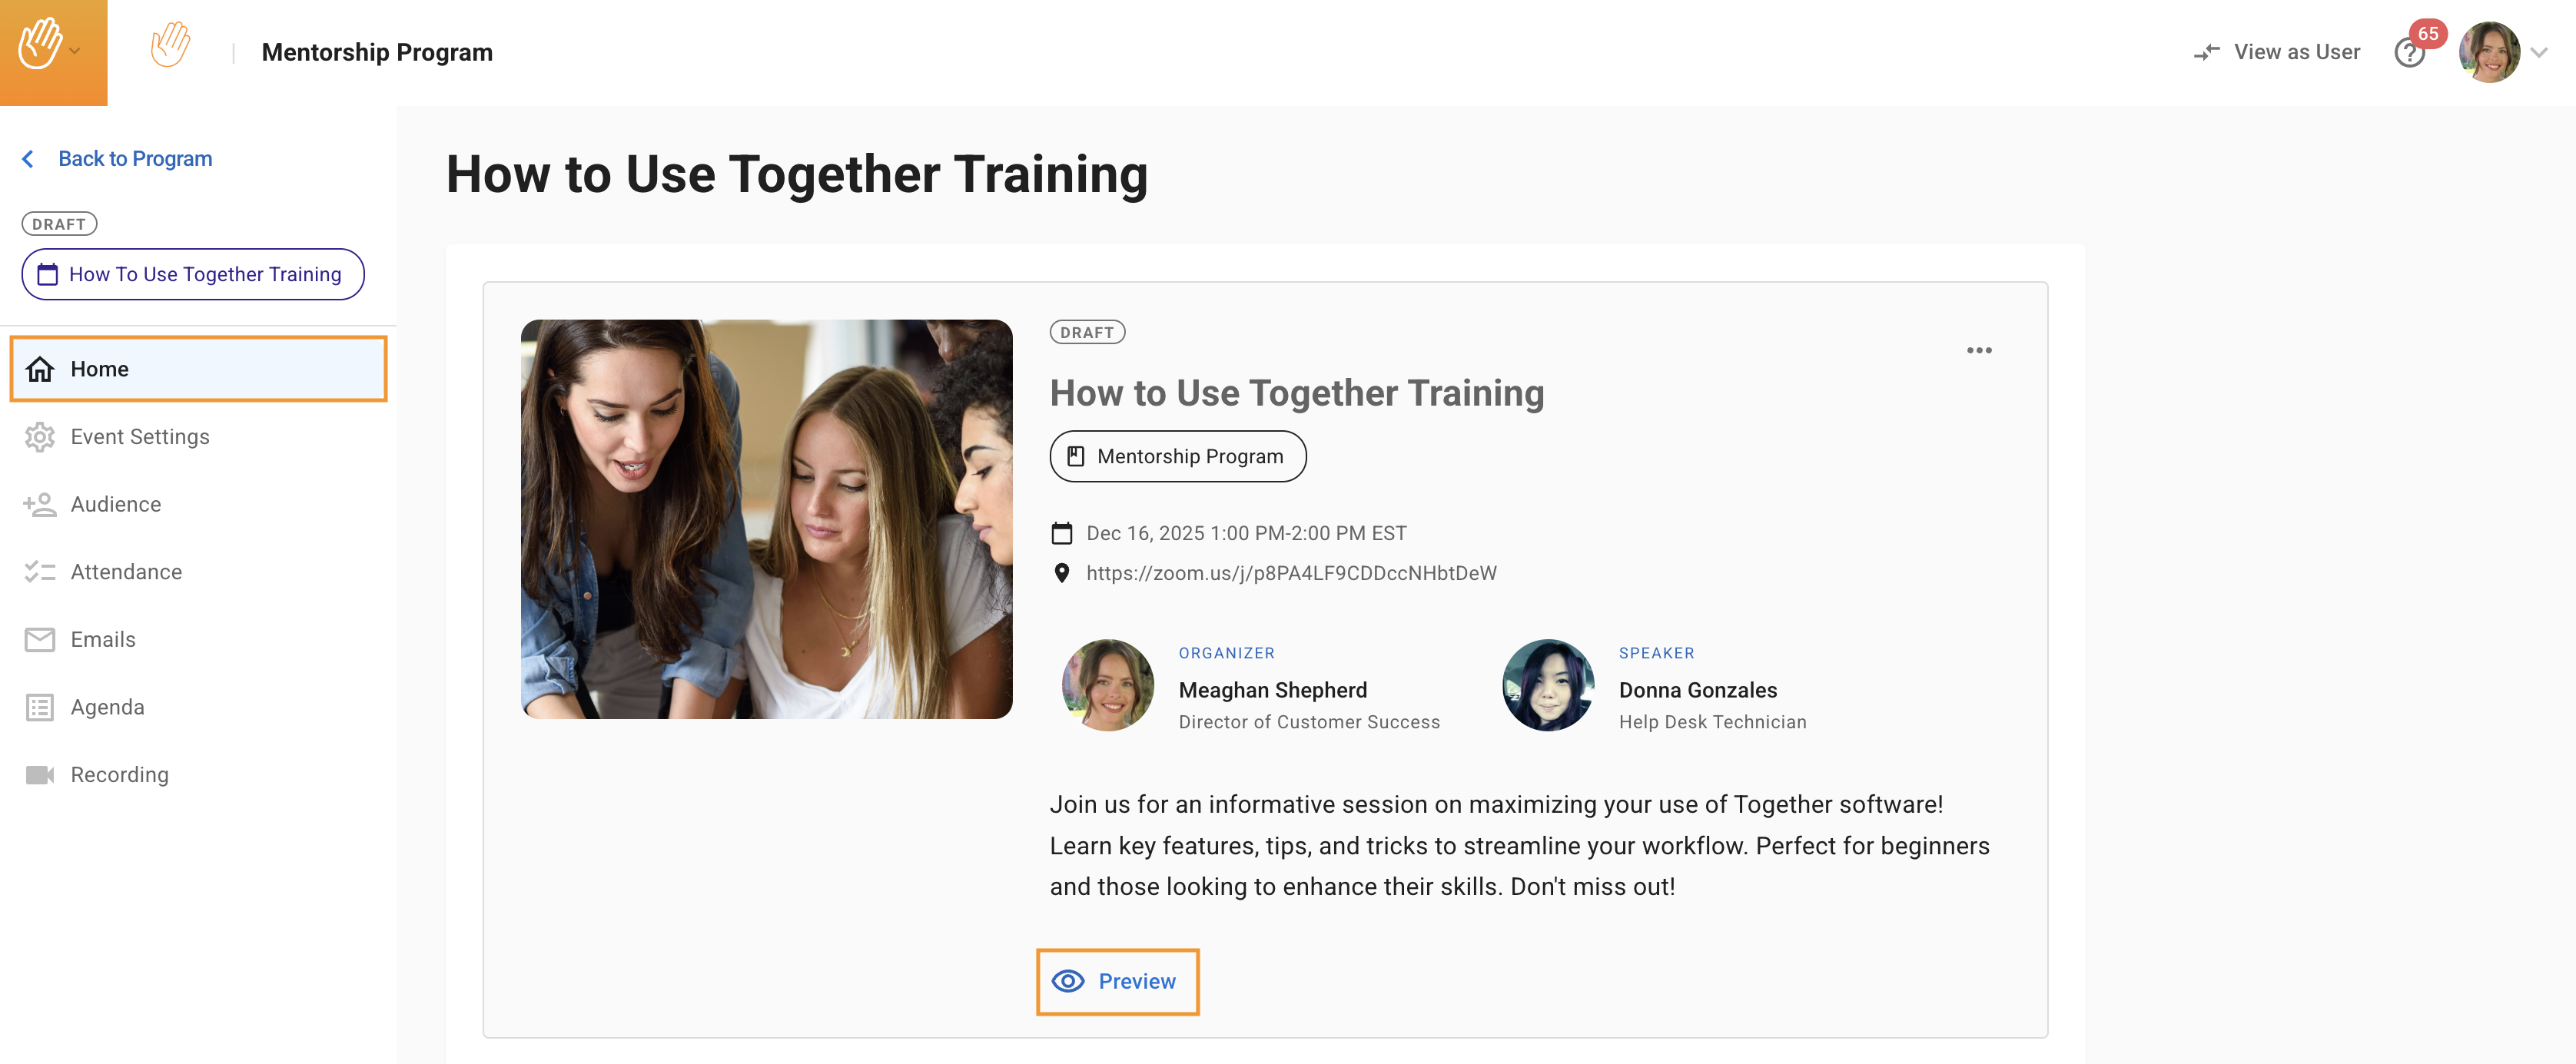Open the Zoom meeting link
Viewport: 2576px width, 1064px height.
(1291, 573)
